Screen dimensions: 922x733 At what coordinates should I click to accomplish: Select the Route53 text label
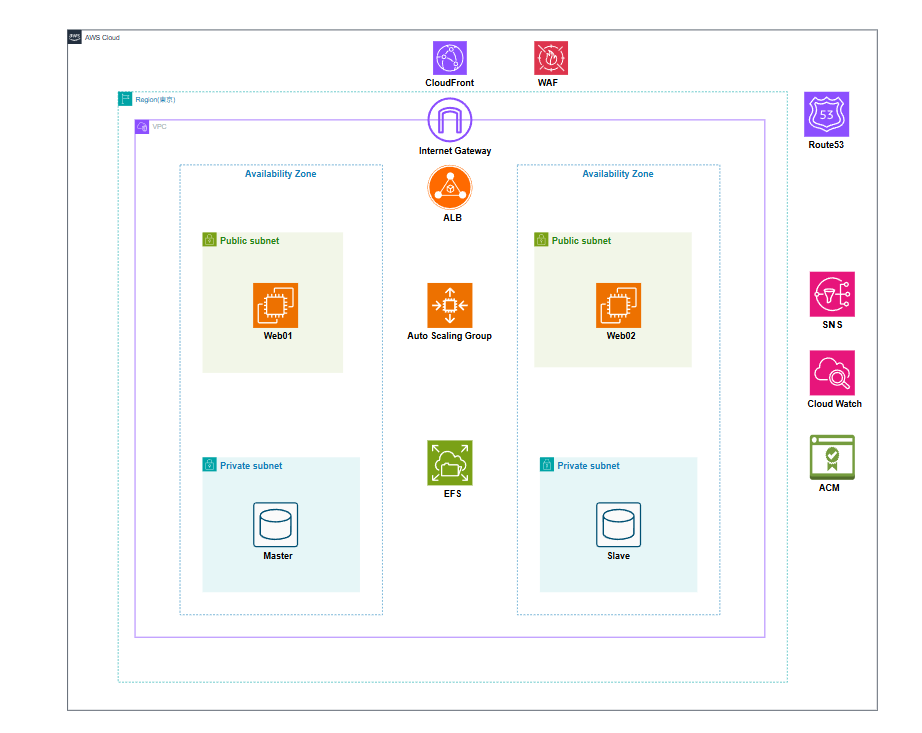826,145
